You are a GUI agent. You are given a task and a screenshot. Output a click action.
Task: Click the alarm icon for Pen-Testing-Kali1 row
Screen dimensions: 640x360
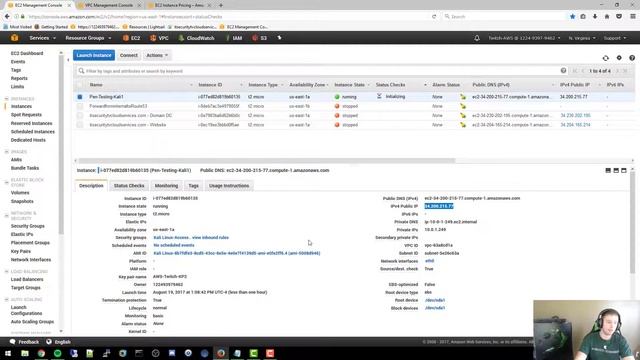[463, 97]
